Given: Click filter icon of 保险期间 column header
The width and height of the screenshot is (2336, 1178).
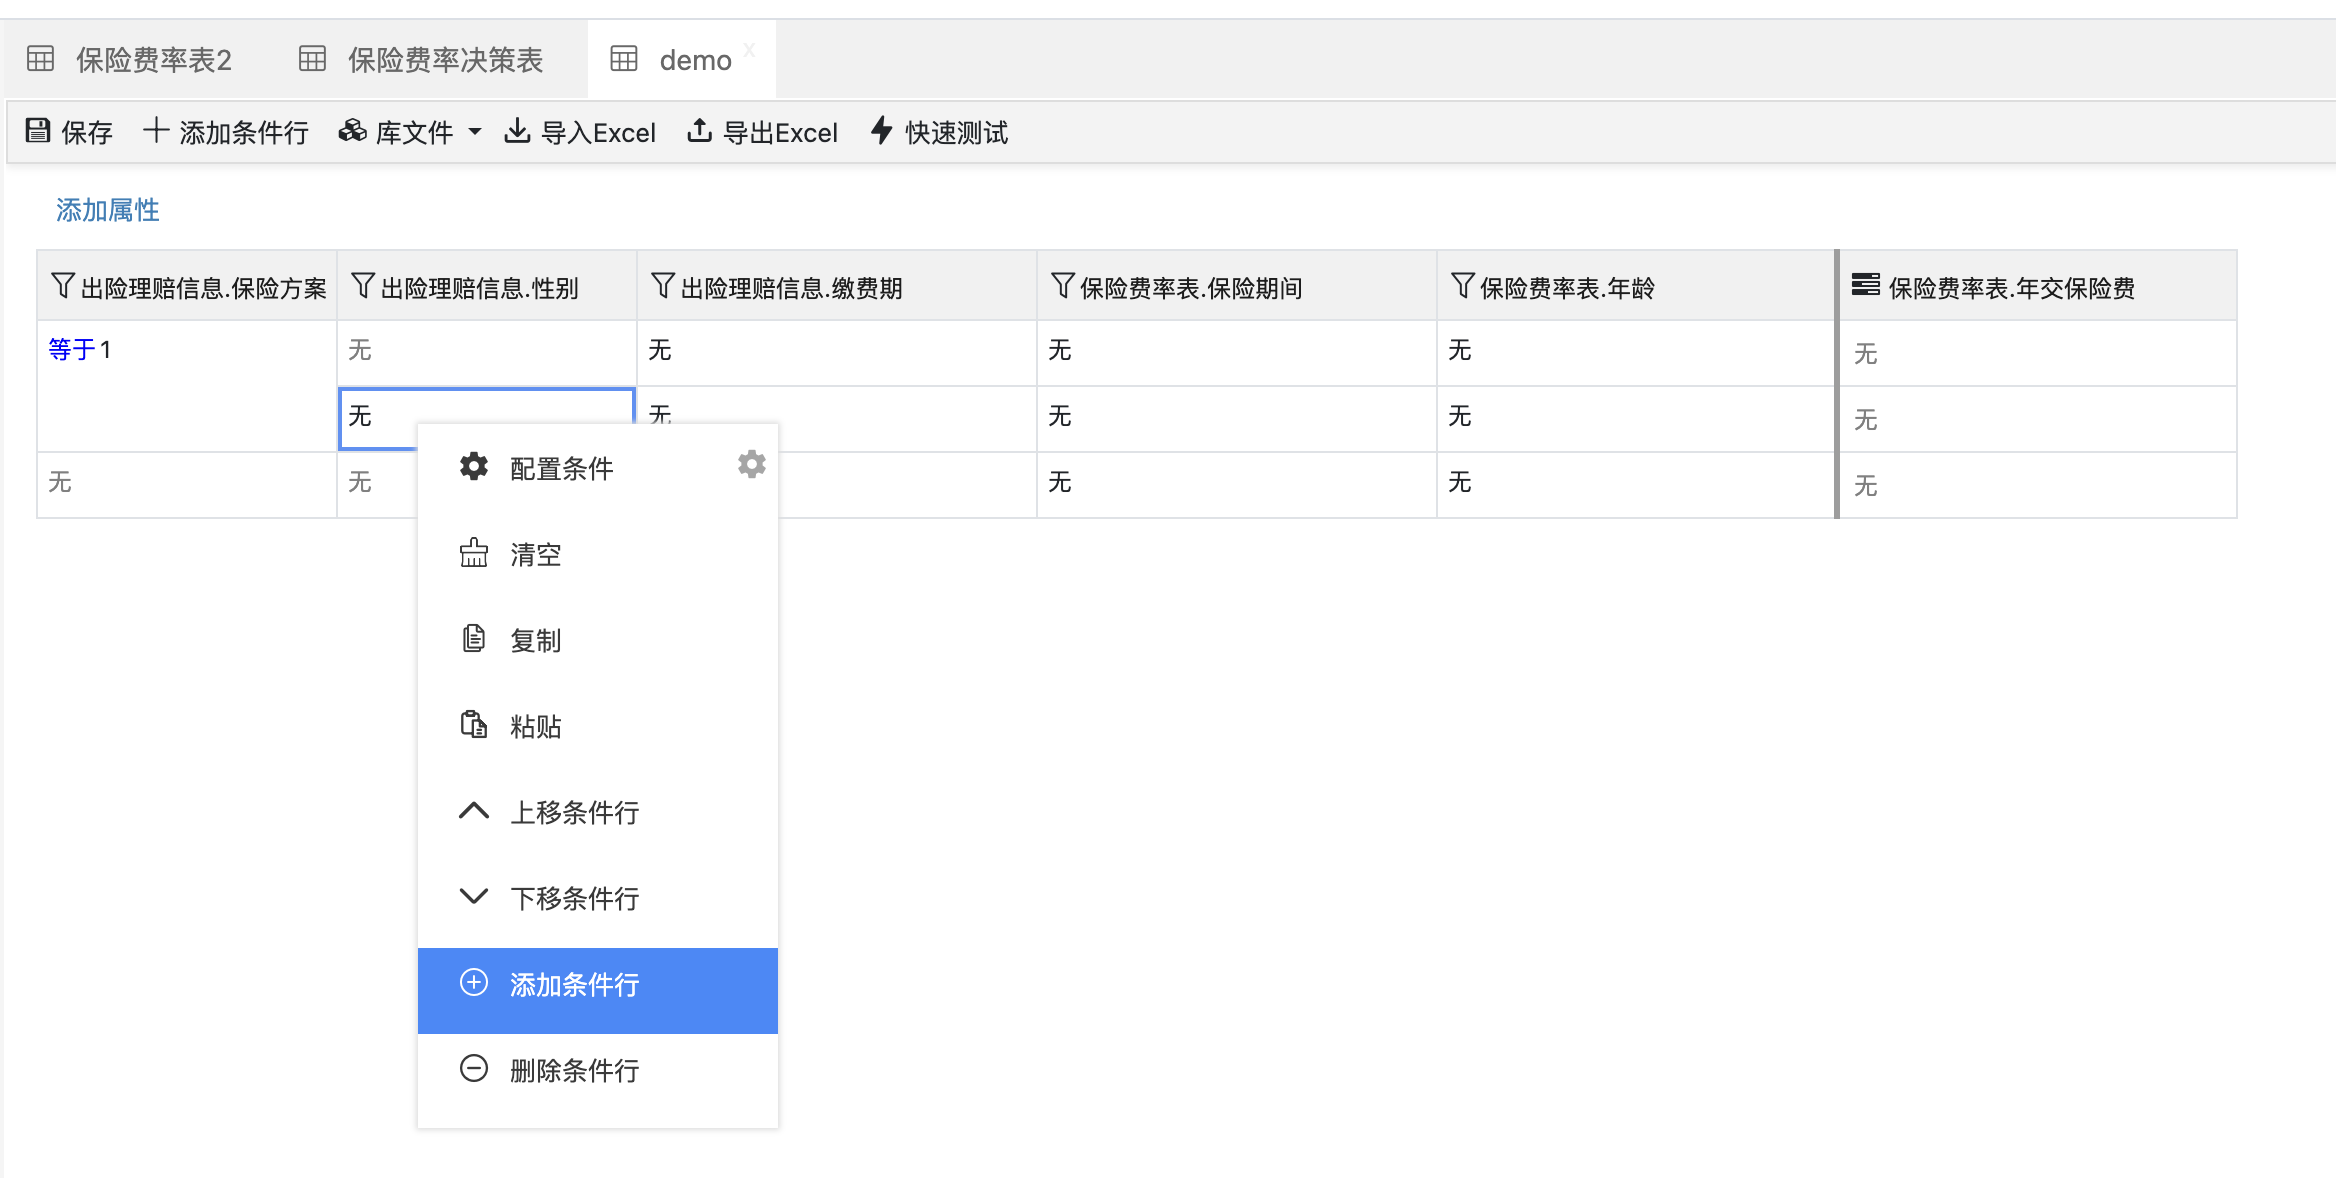Looking at the screenshot, I should [1062, 287].
